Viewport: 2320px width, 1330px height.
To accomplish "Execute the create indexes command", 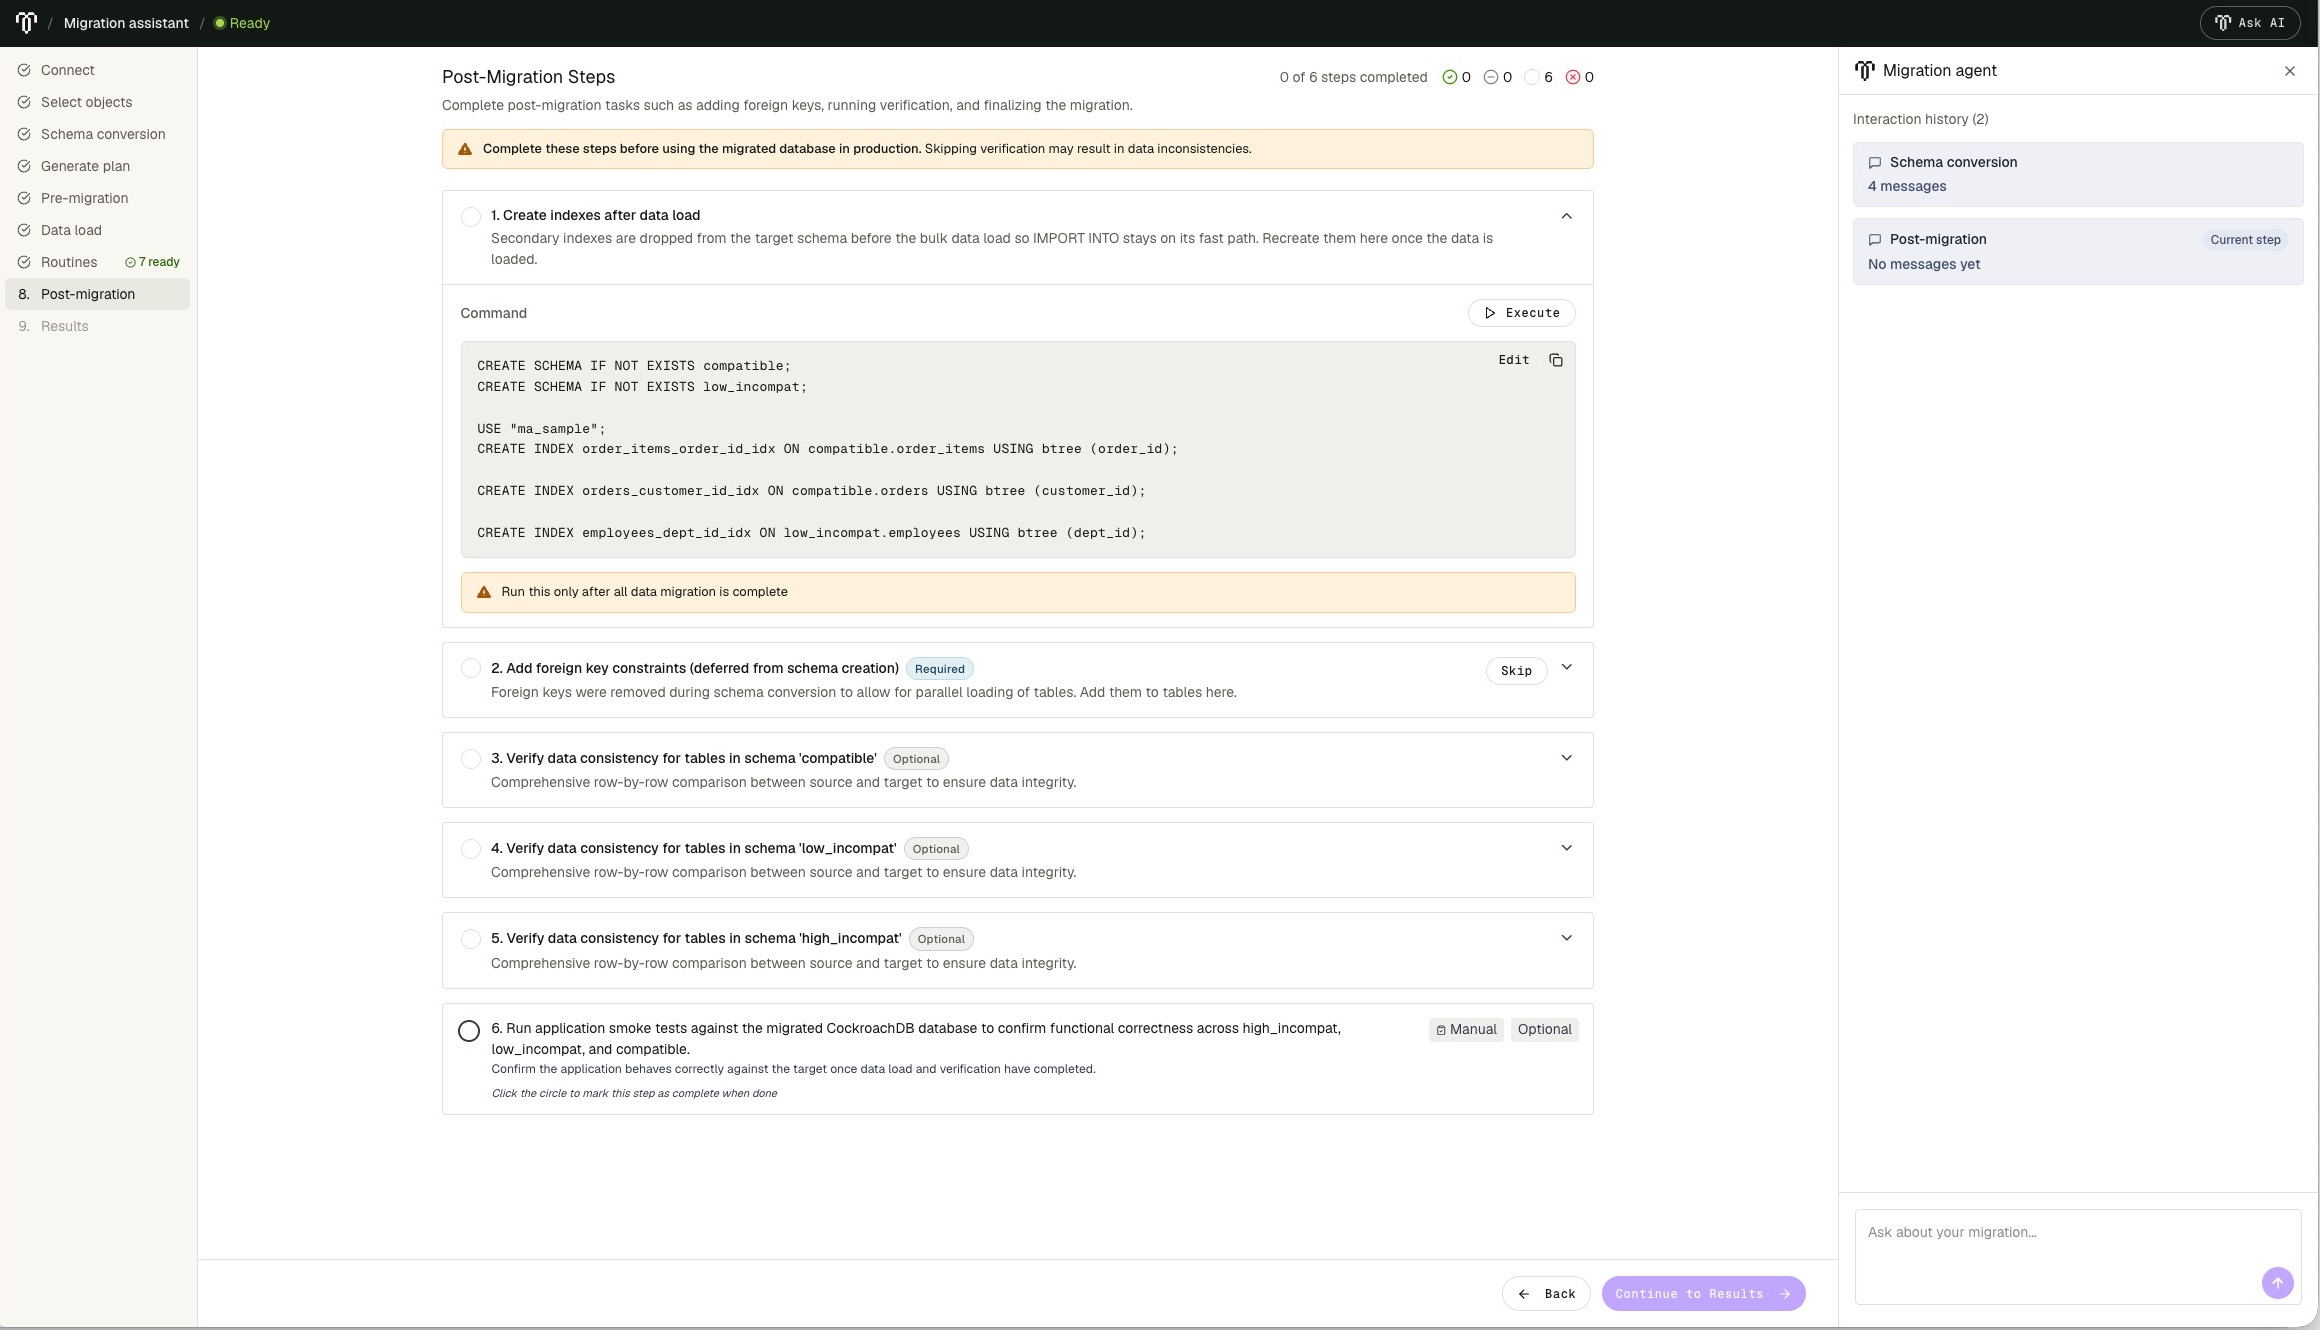I will tap(1521, 313).
